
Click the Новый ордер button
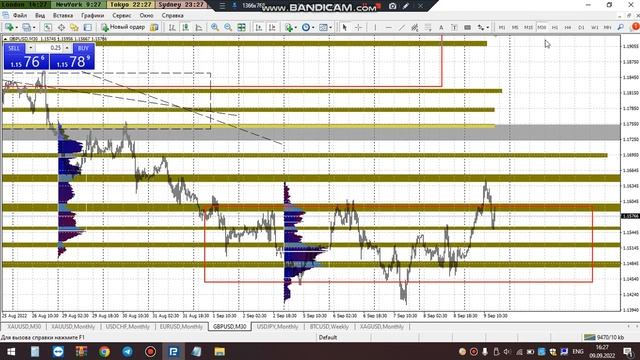pos(123,27)
